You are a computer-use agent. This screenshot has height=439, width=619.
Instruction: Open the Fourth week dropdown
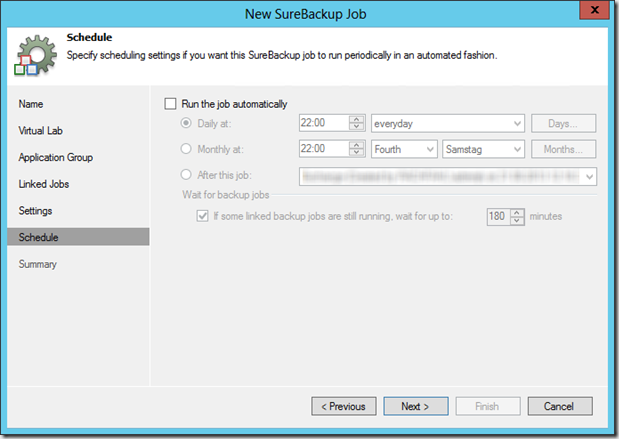tap(404, 149)
